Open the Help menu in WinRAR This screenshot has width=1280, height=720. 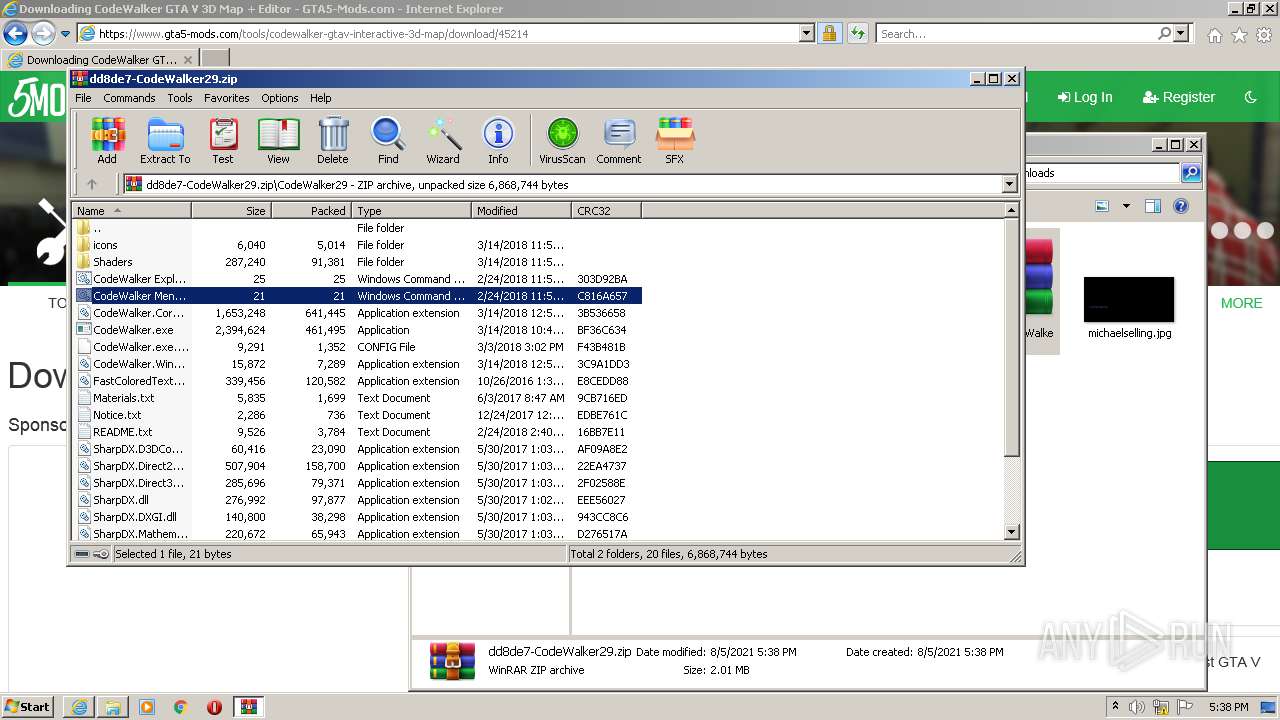pos(321,98)
